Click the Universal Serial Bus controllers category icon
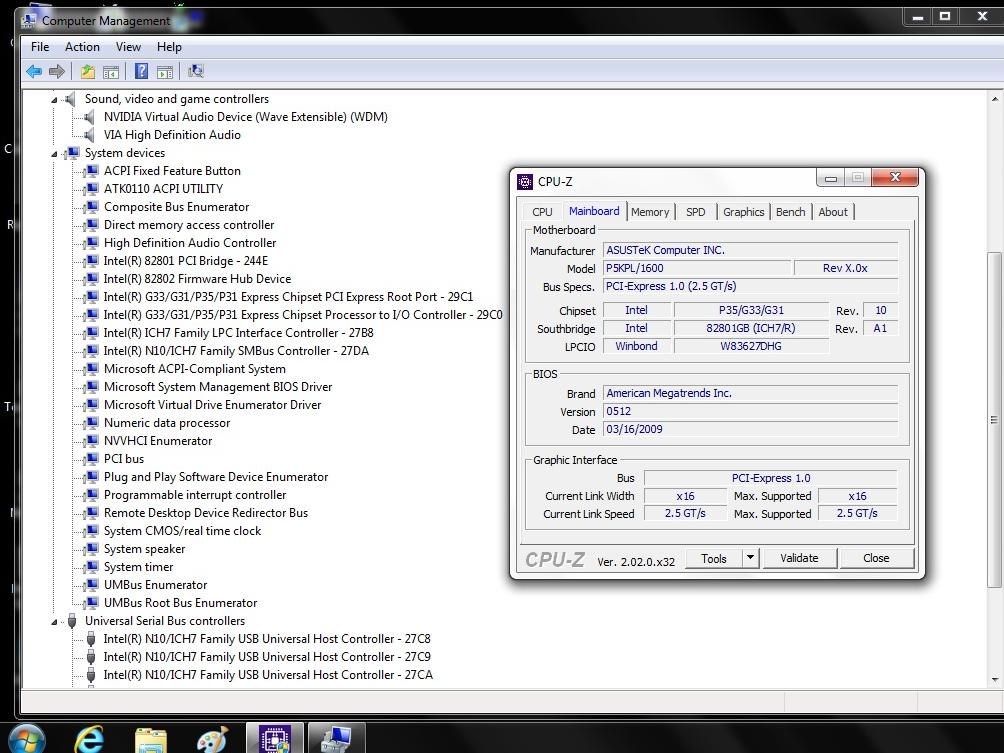Viewport: 1004px width, 753px height. (x=72, y=621)
